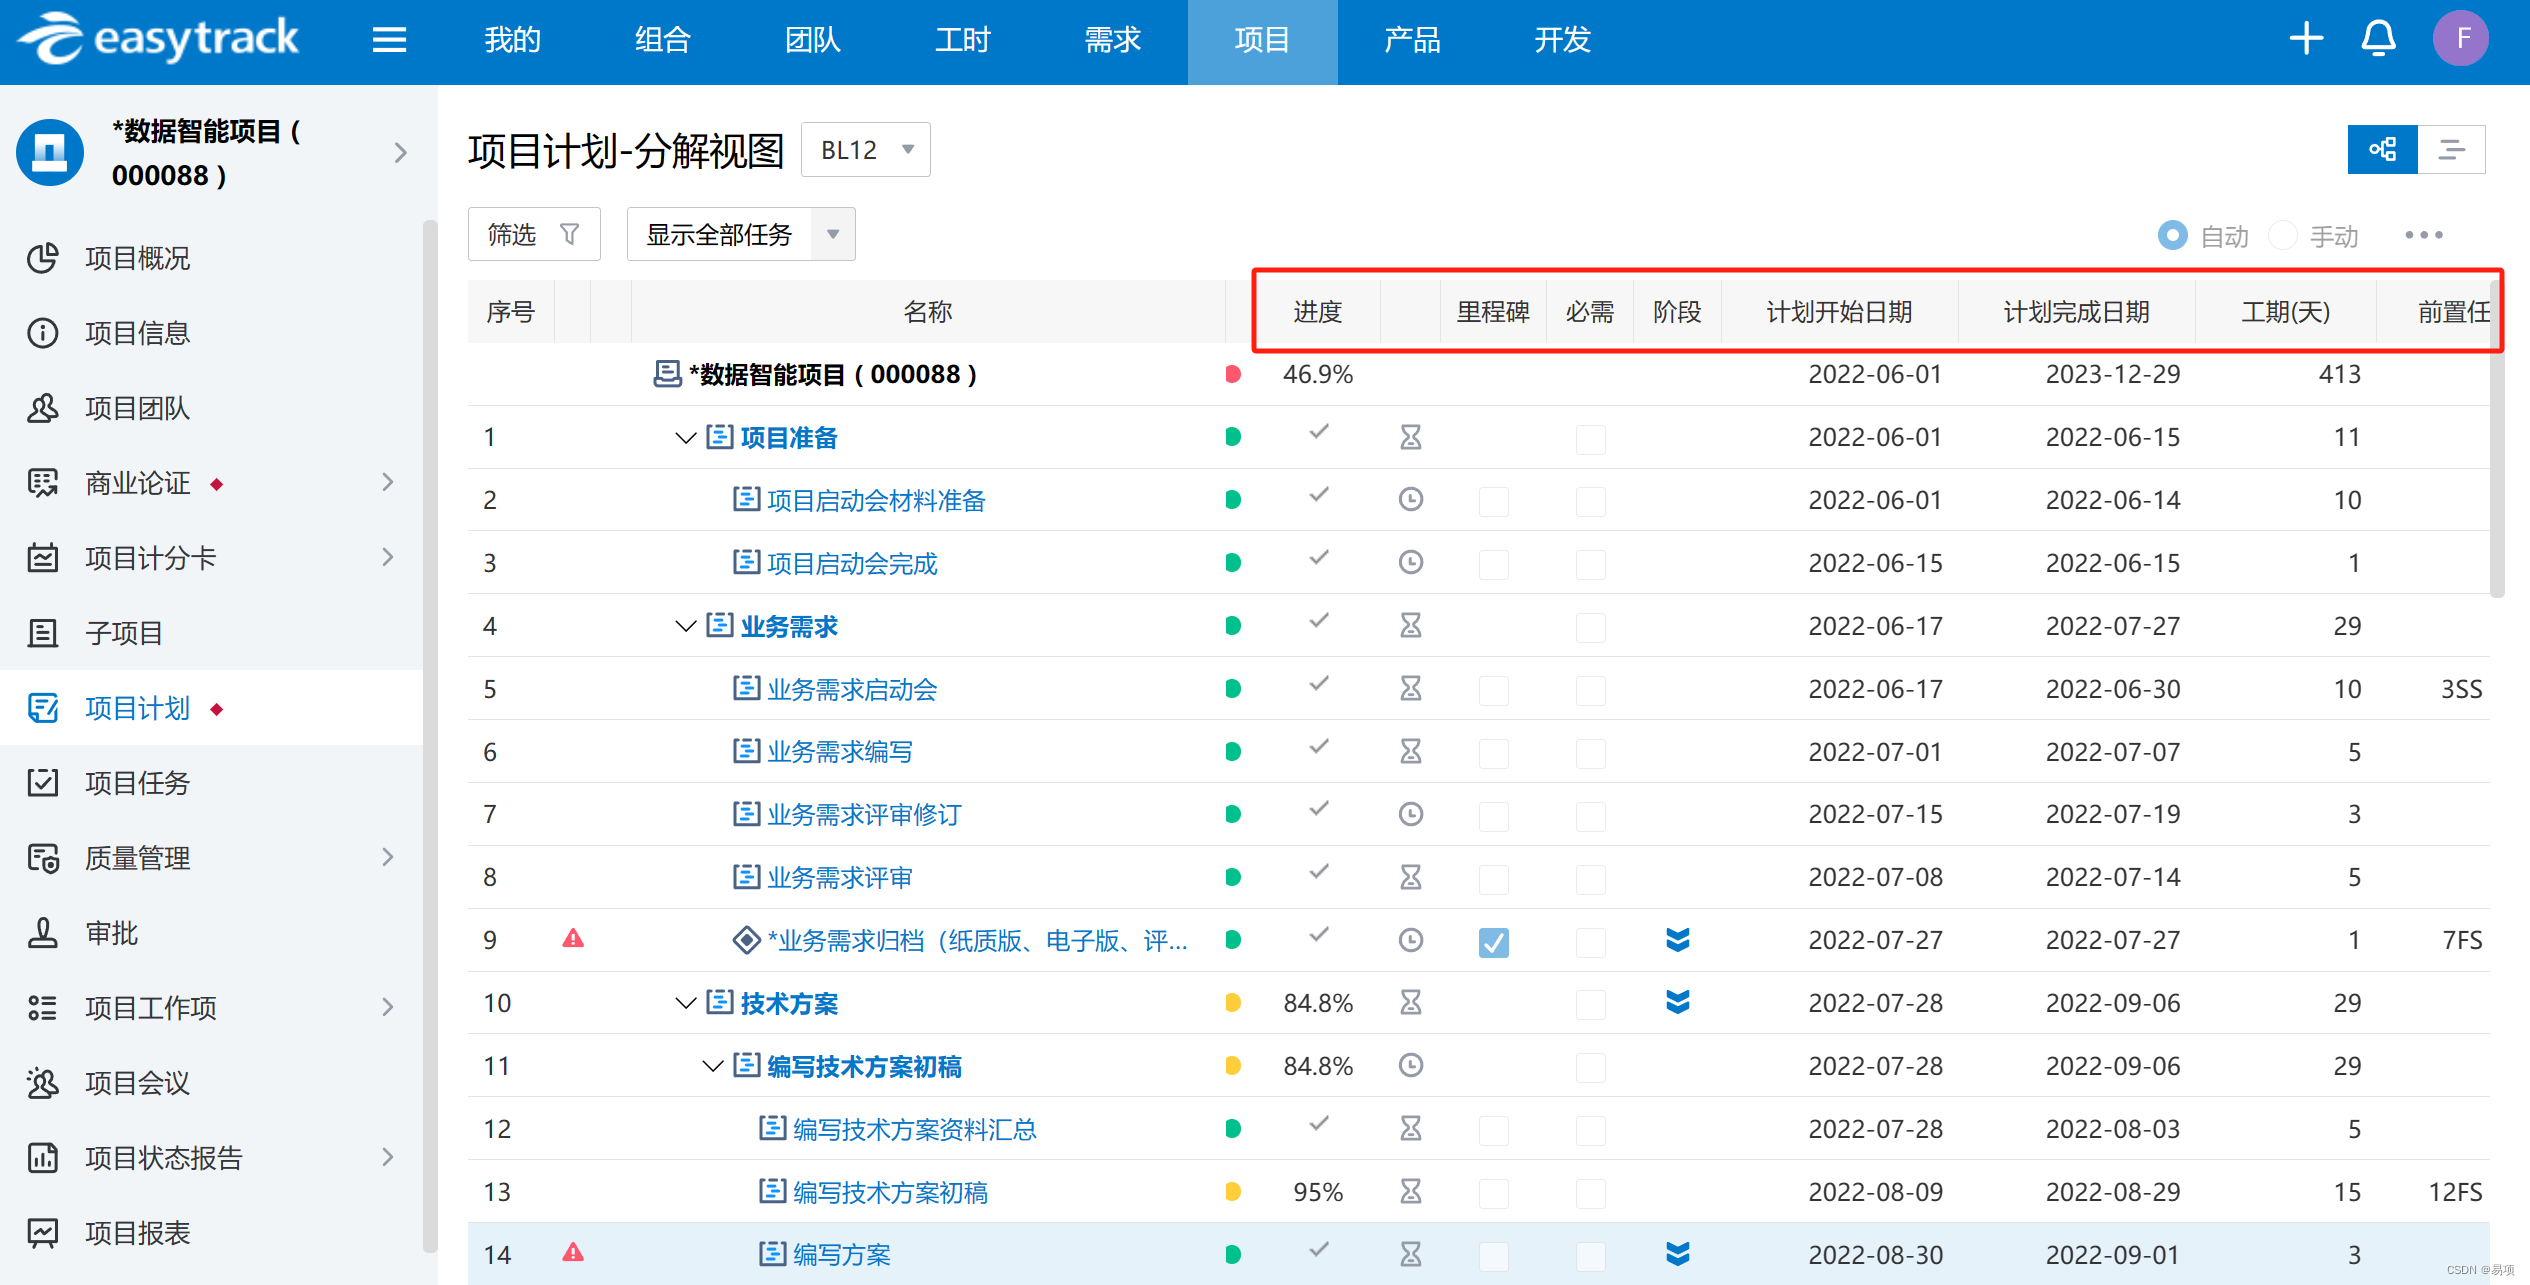
Task: Open the 我的 top menu
Action: 512,40
